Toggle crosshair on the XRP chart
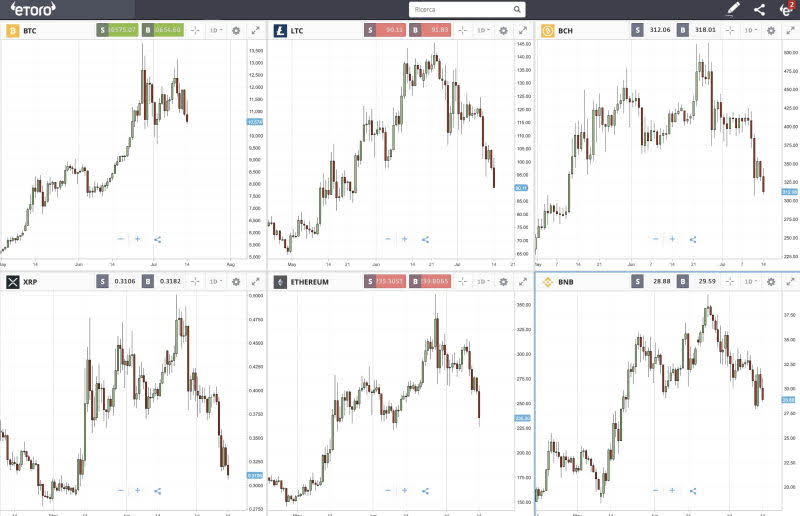 click(x=194, y=282)
